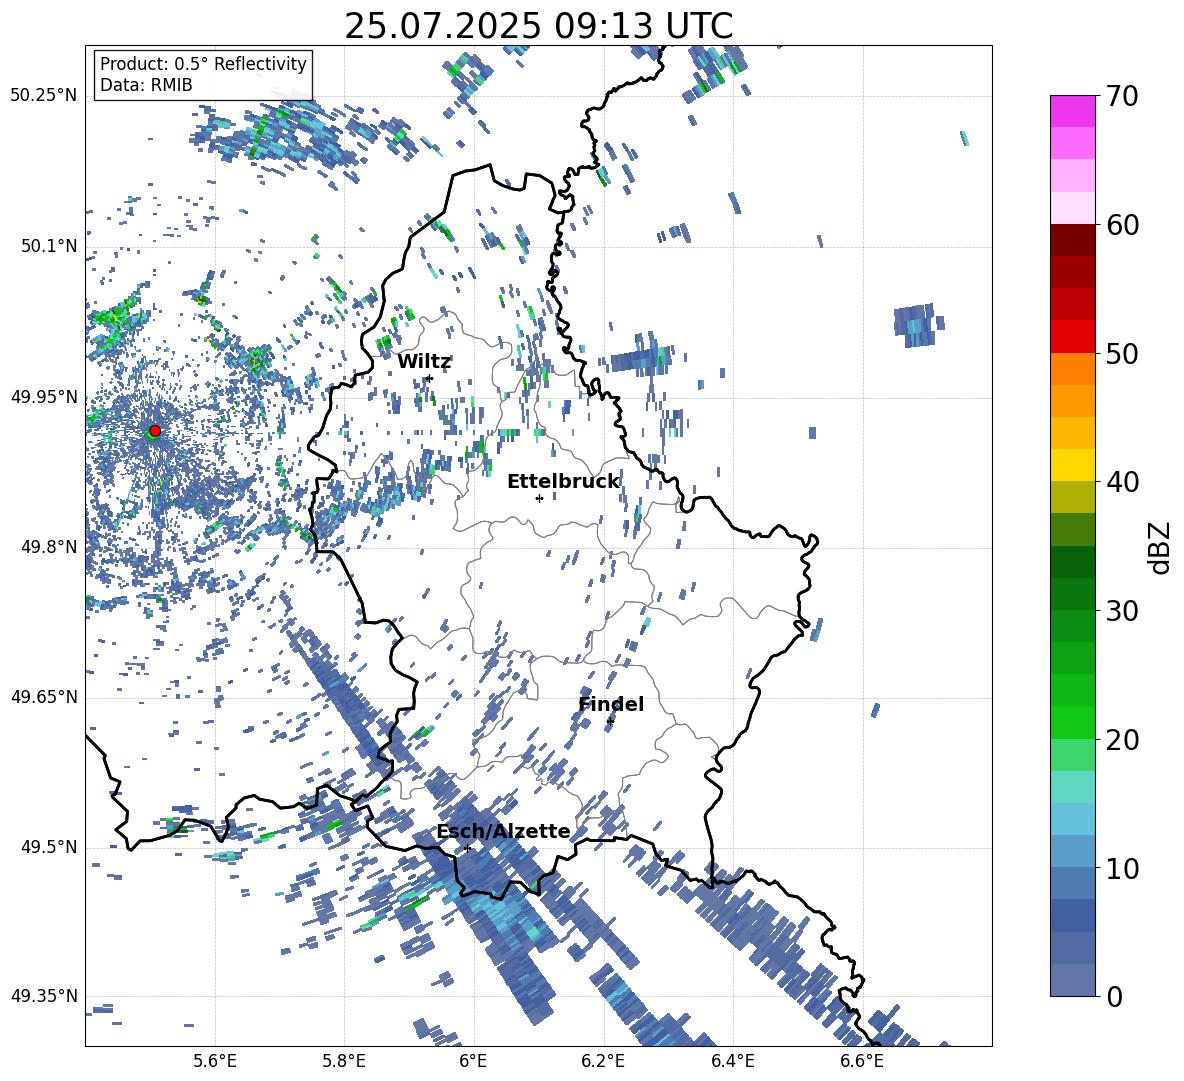Click the Wiltz city label
This screenshot has height=1081, width=1184.
point(424,362)
